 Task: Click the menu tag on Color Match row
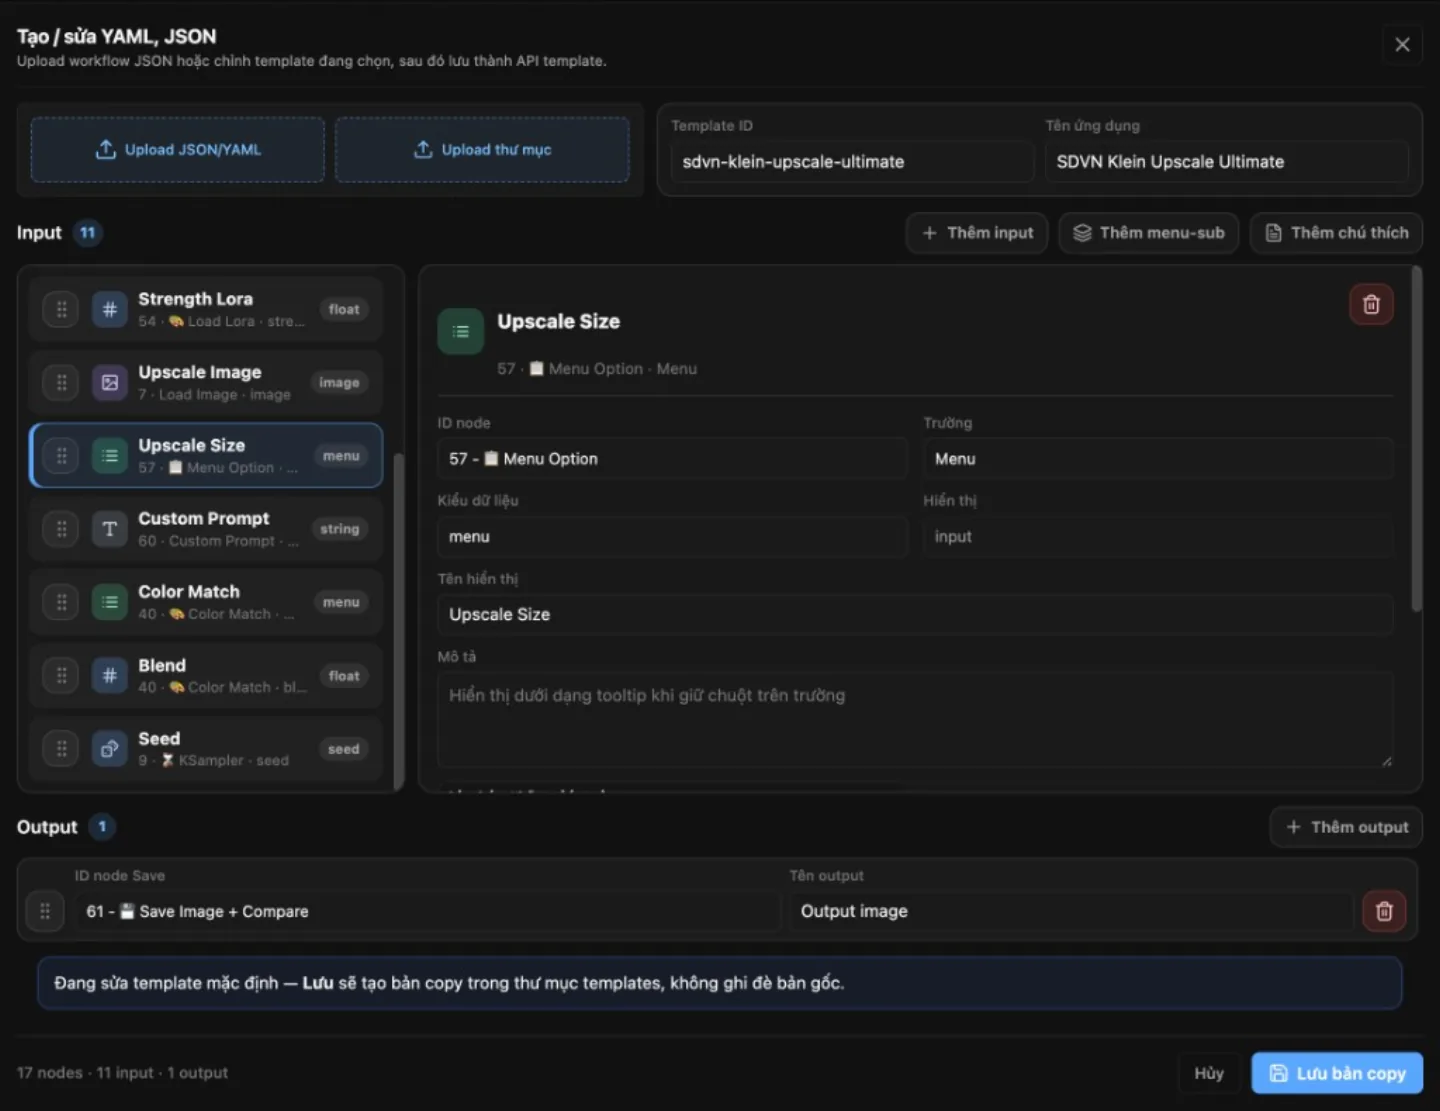point(341,602)
